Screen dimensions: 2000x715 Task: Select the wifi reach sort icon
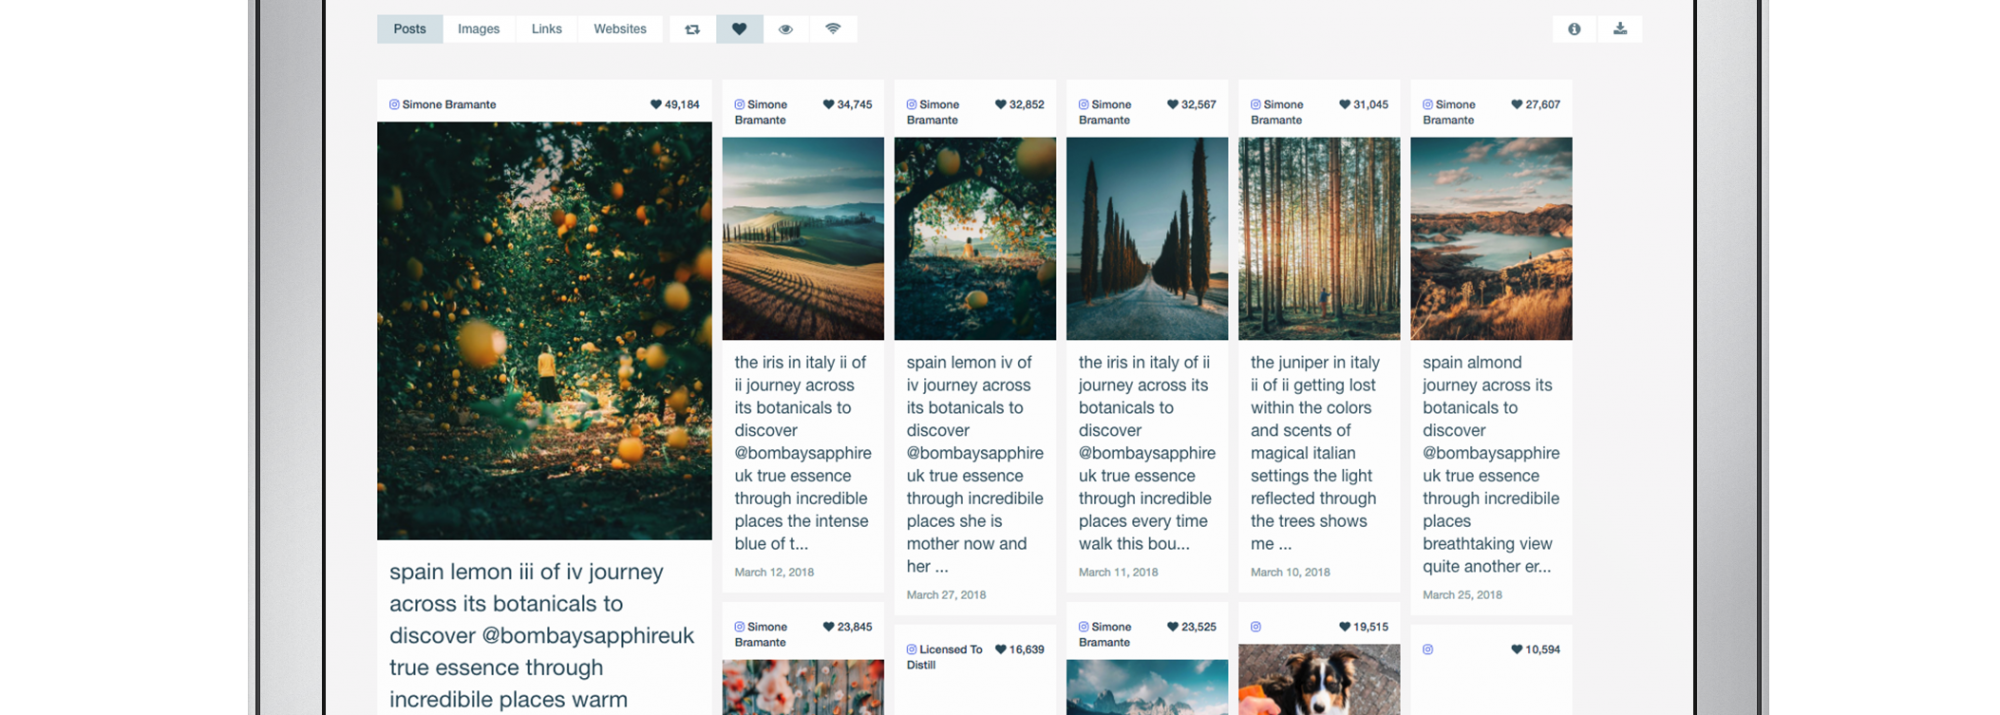coord(833,29)
